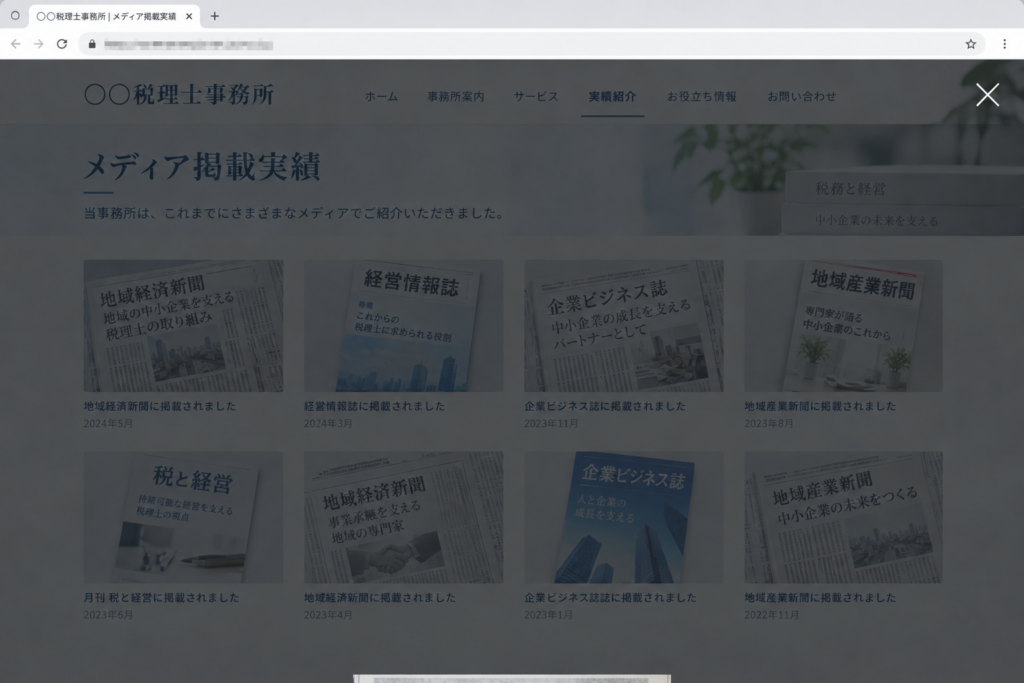Open the お役立ち情報 navigation item
Image resolution: width=1024 pixels, height=683 pixels.
701,97
